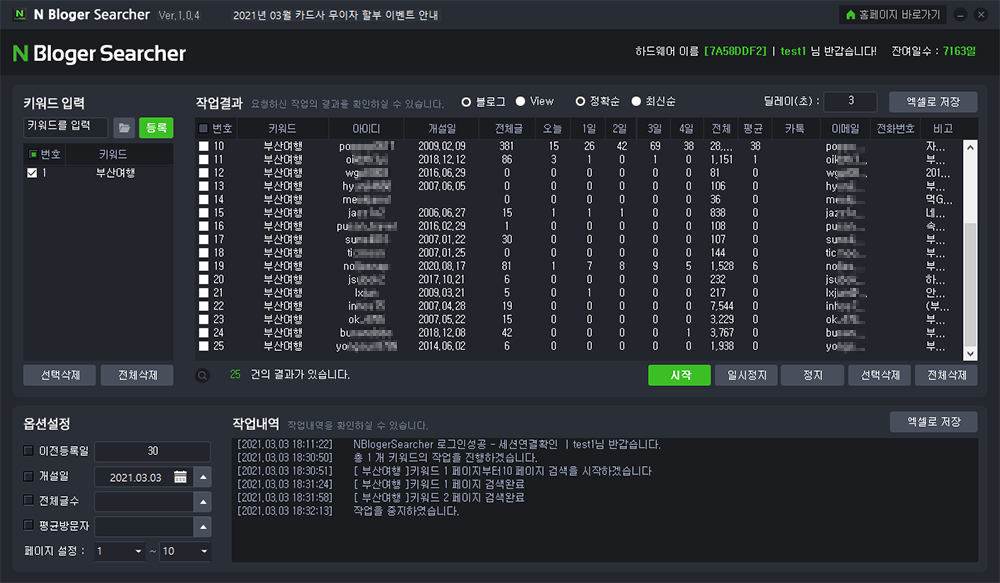Uncheck keyword 1 부산여행 checkbox

click(x=32, y=173)
